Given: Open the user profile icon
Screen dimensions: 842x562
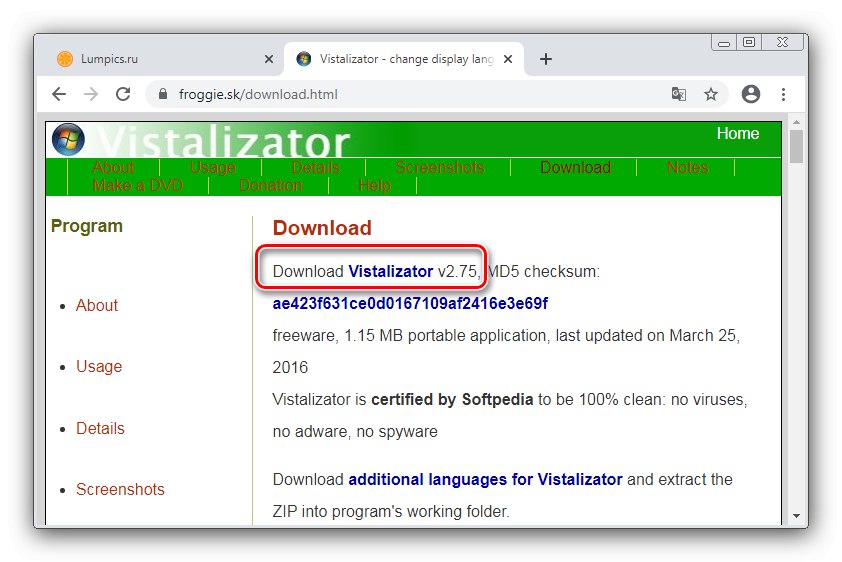Looking at the screenshot, I should click(x=751, y=94).
